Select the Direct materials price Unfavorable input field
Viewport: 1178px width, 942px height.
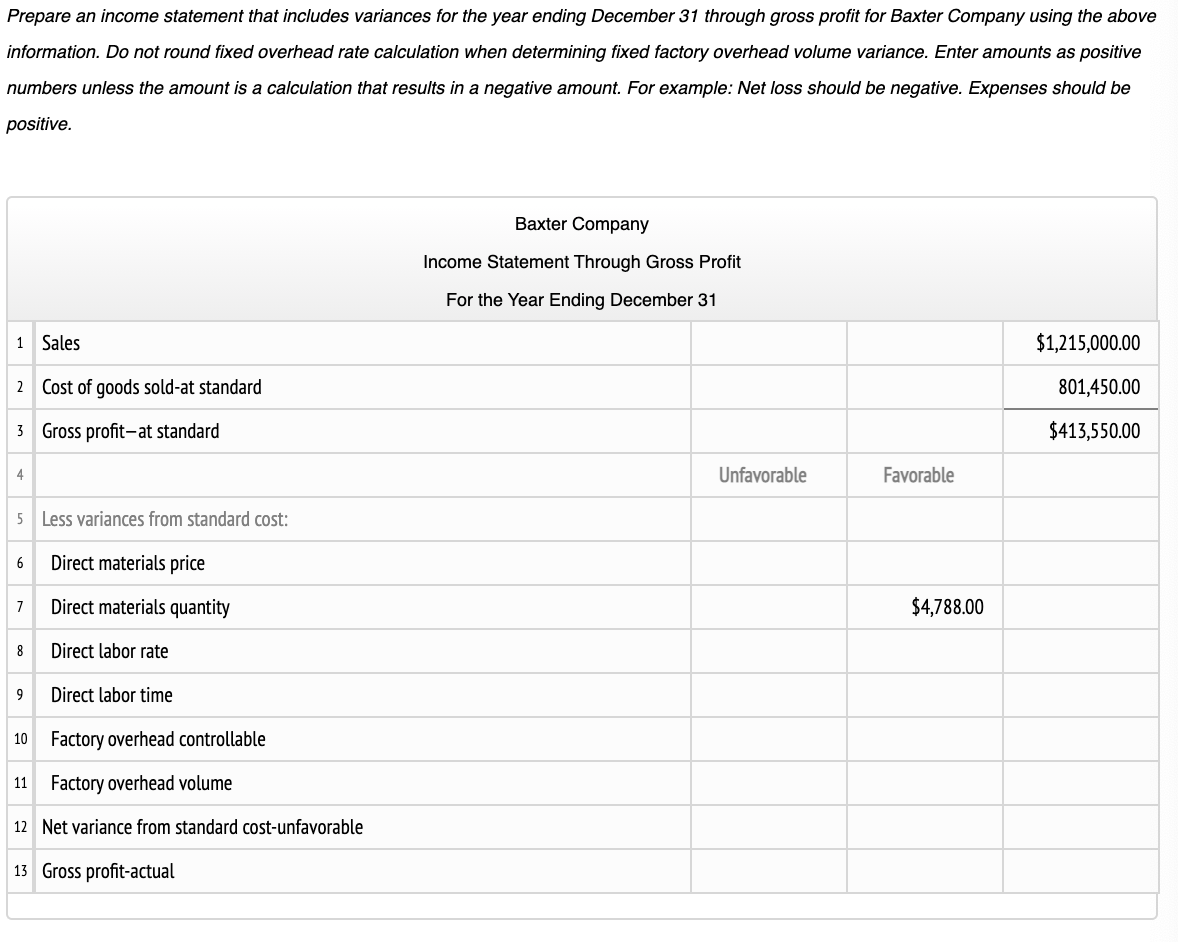pyautogui.click(x=768, y=563)
